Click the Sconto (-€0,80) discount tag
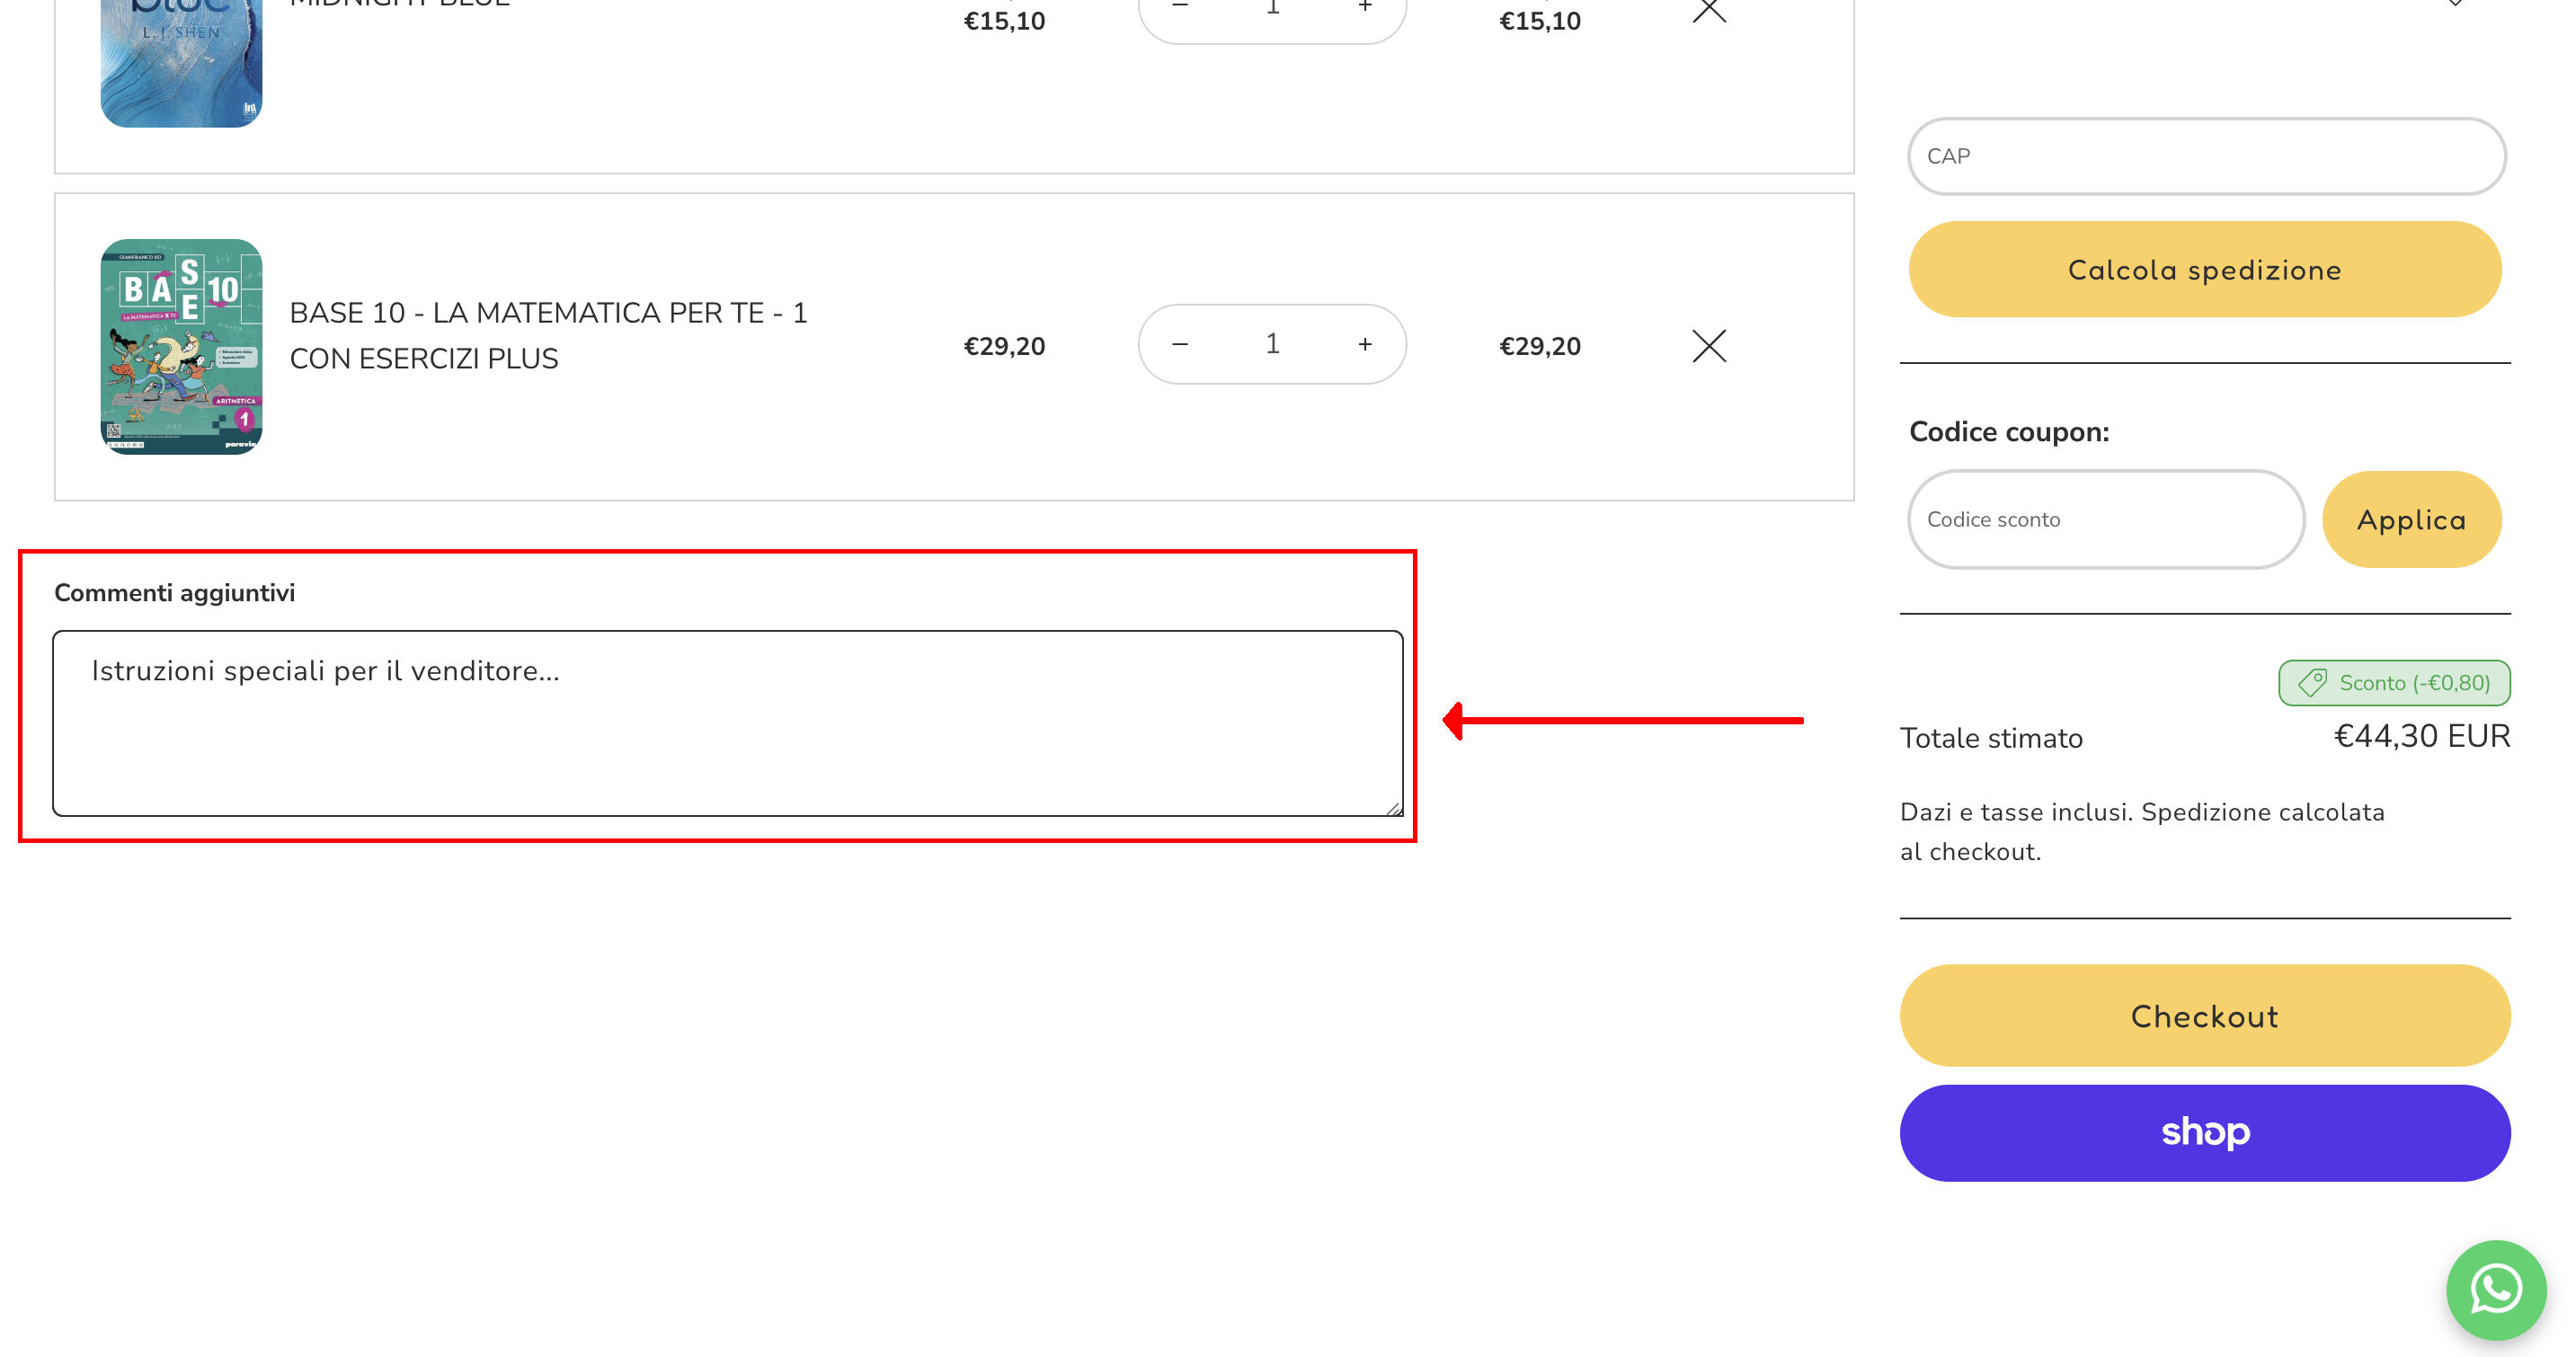 pyautogui.click(x=2394, y=683)
